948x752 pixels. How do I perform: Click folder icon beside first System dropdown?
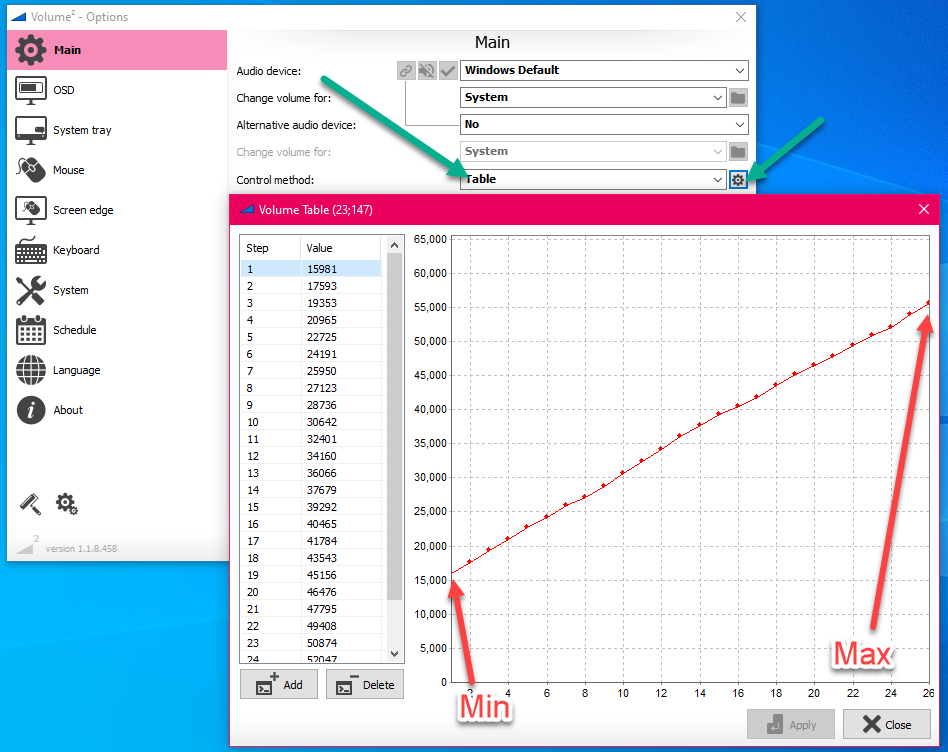(x=738, y=97)
